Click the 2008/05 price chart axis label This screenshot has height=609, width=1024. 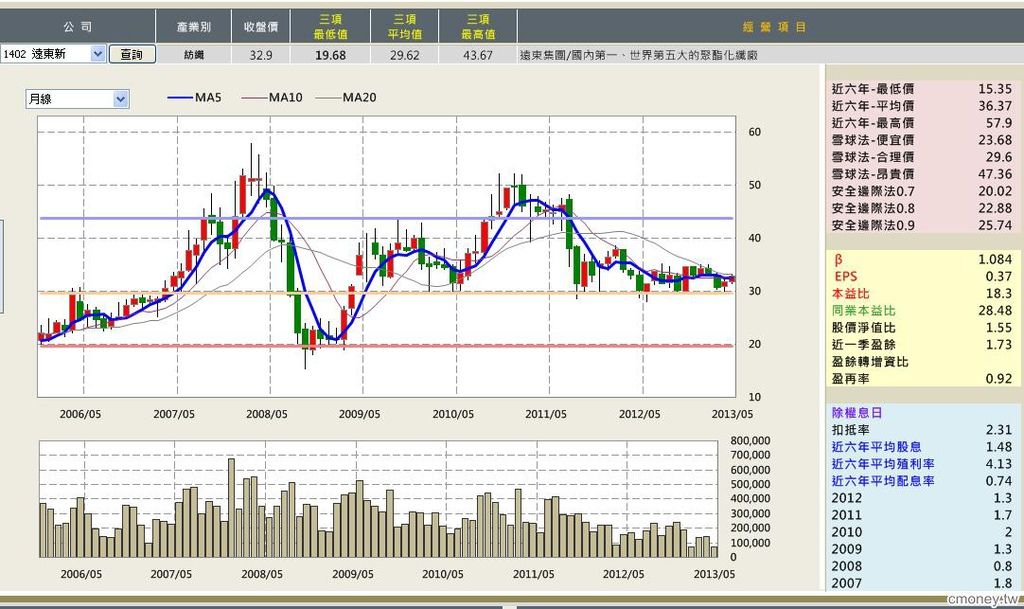(267, 414)
